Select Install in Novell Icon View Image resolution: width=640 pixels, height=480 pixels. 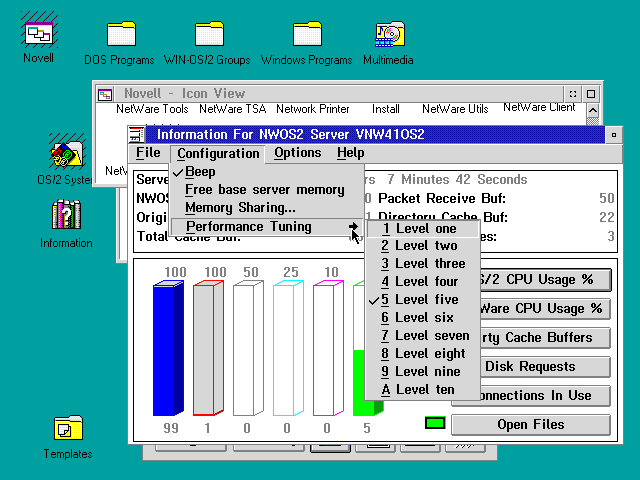click(x=386, y=109)
